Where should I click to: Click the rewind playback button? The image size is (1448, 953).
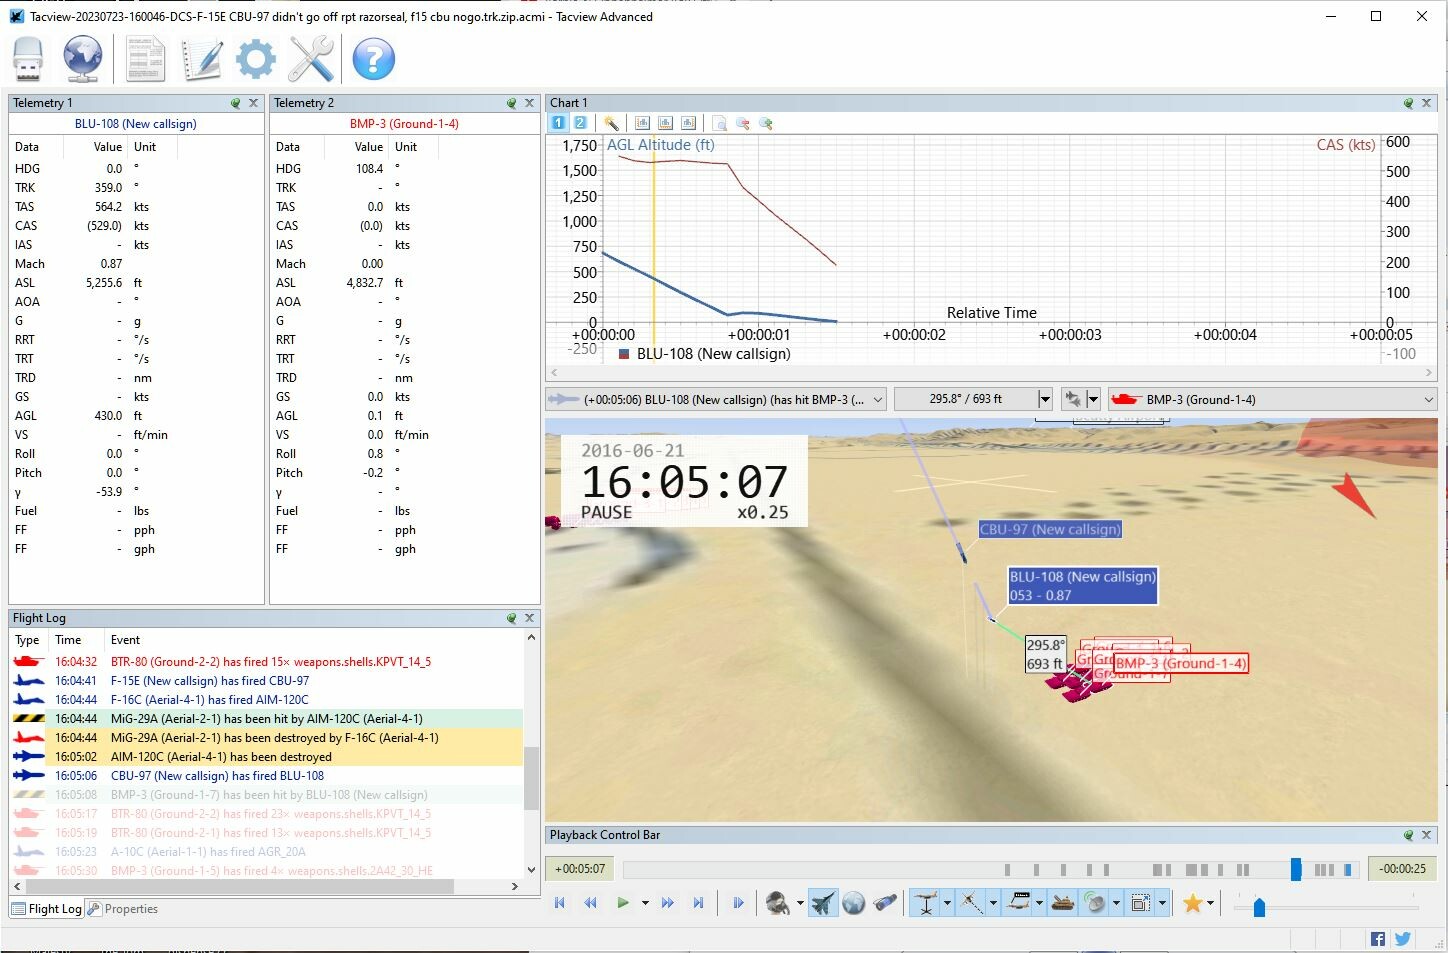(x=590, y=903)
